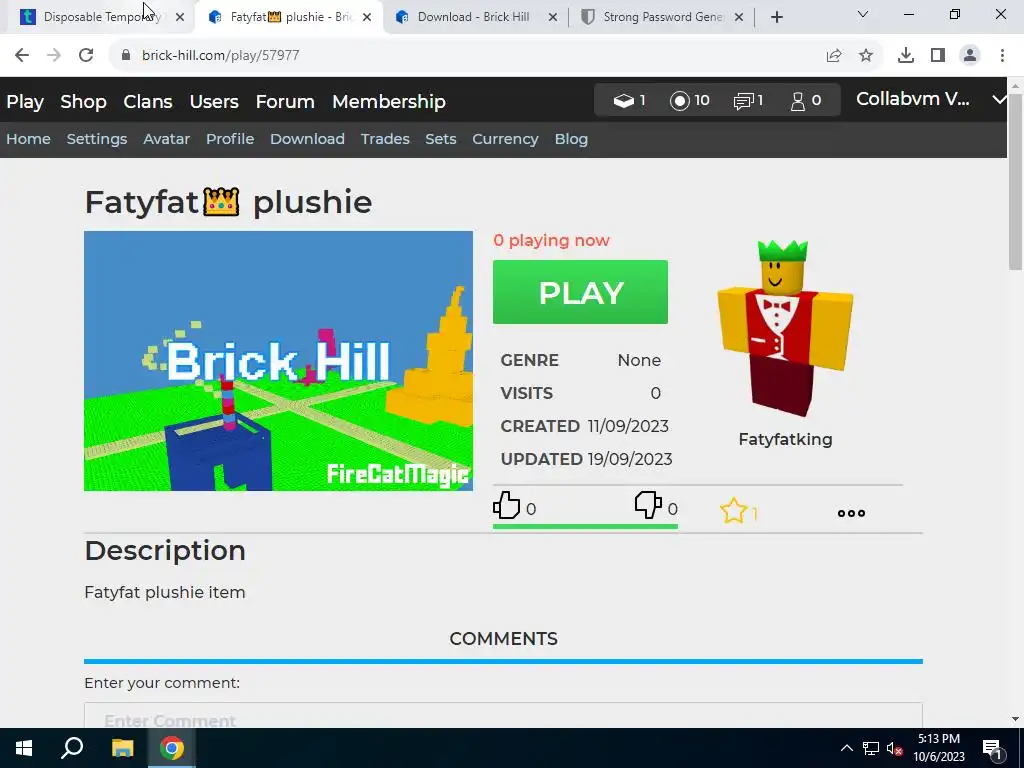Click the green PLAY button

(x=580, y=292)
